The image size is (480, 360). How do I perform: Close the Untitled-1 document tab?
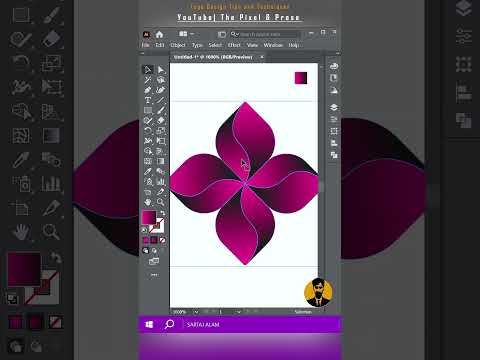click(x=262, y=57)
